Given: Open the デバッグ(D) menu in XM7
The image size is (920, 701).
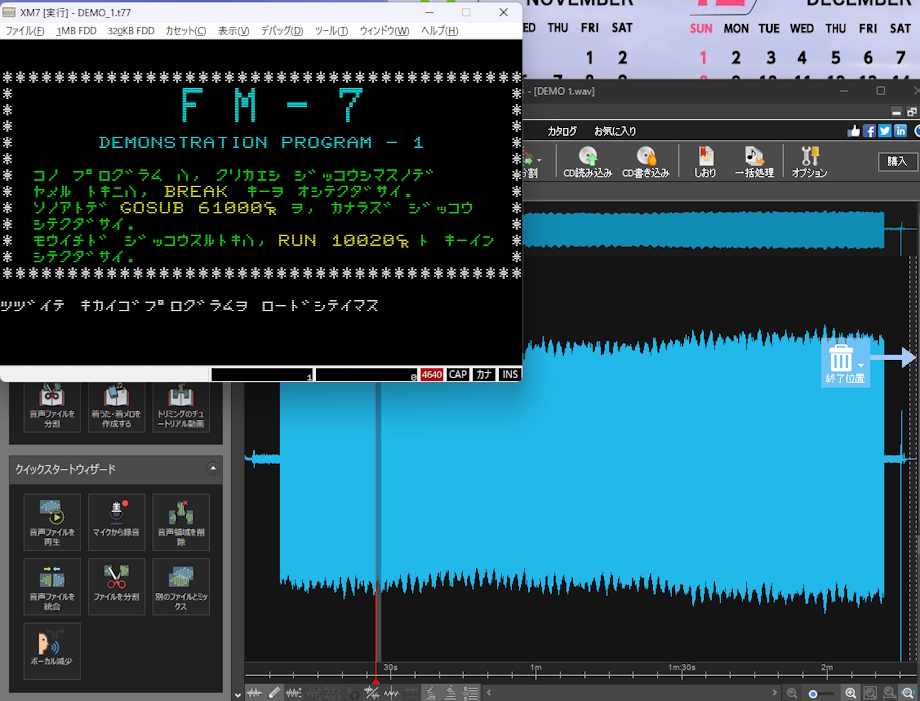Looking at the screenshot, I should pos(282,31).
